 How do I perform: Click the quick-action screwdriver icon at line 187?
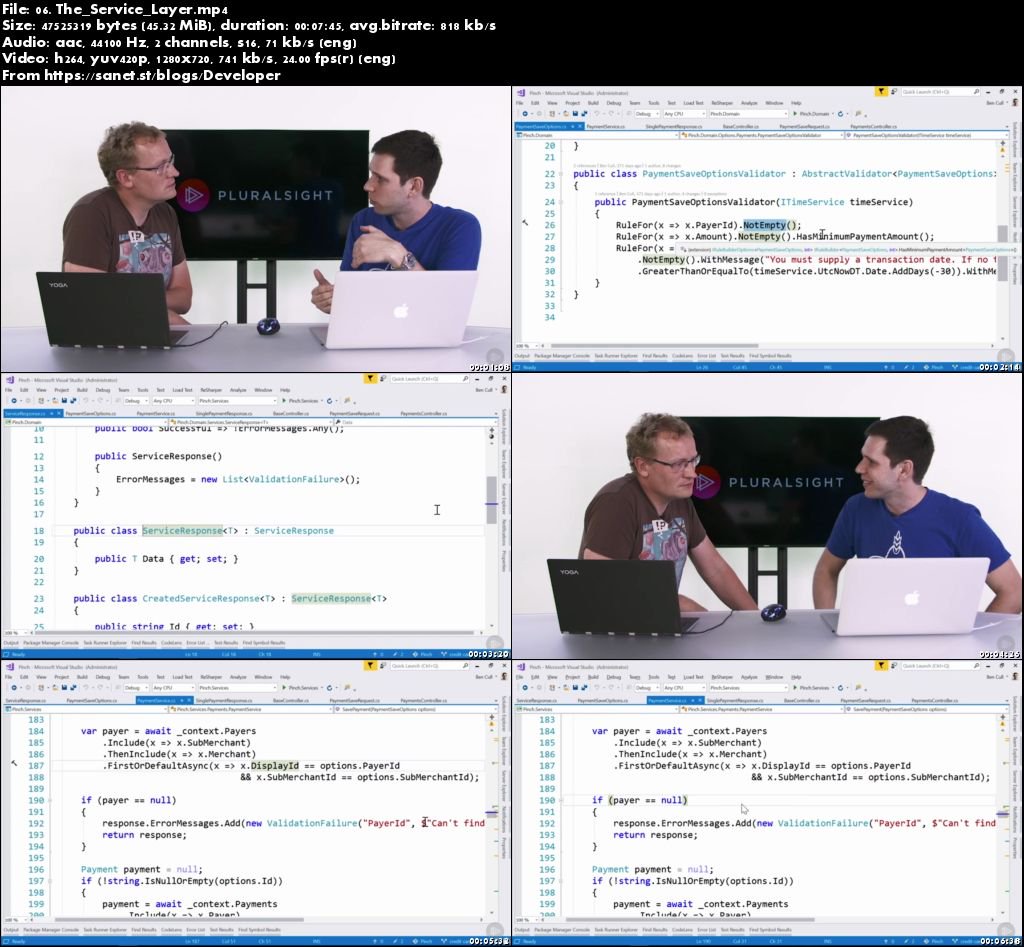point(14,763)
